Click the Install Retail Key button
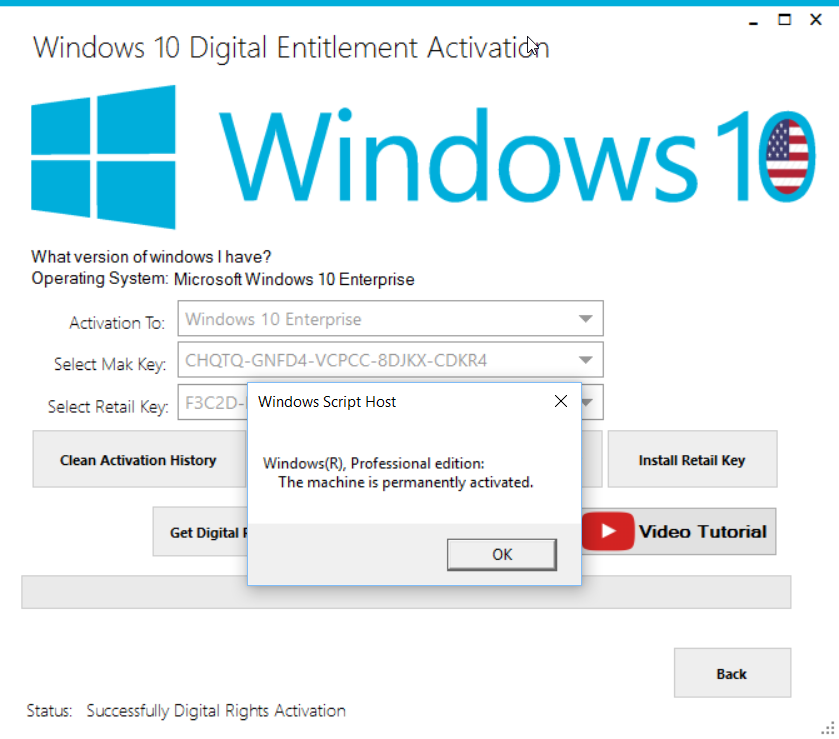Viewport: 839px width, 739px height. pos(692,460)
